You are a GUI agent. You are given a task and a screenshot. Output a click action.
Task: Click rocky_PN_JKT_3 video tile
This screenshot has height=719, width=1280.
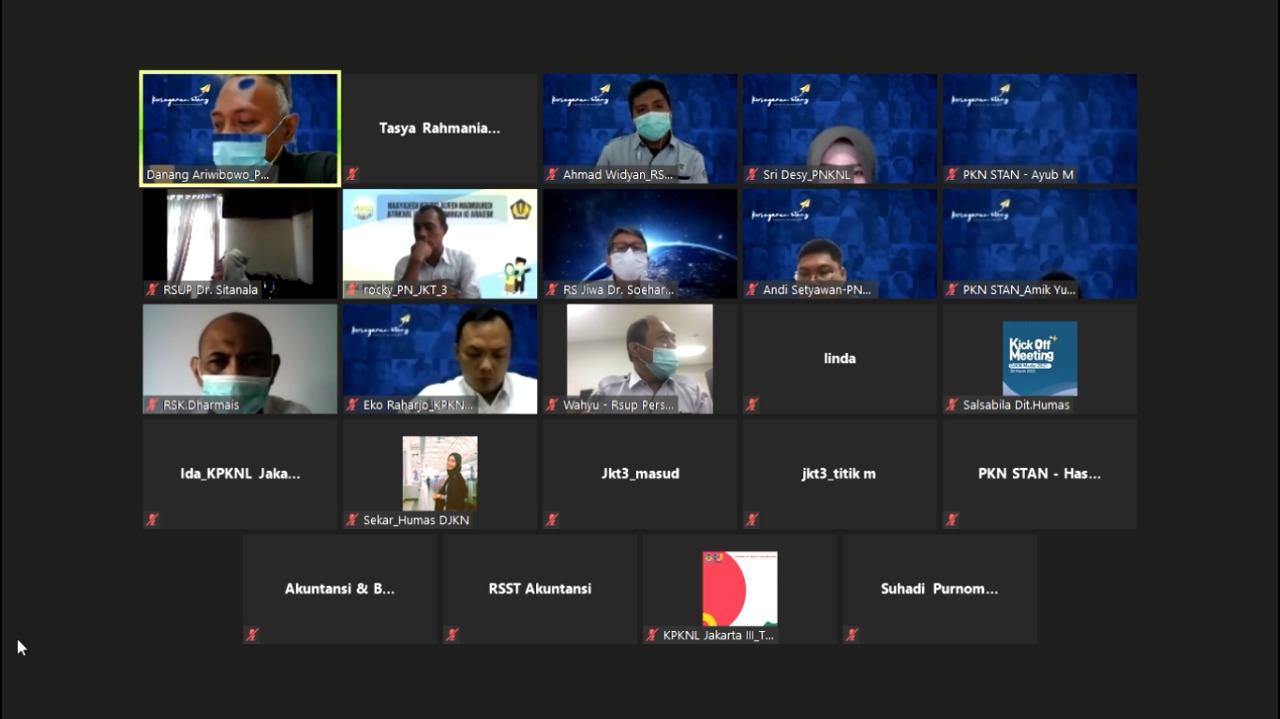click(x=440, y=243)
